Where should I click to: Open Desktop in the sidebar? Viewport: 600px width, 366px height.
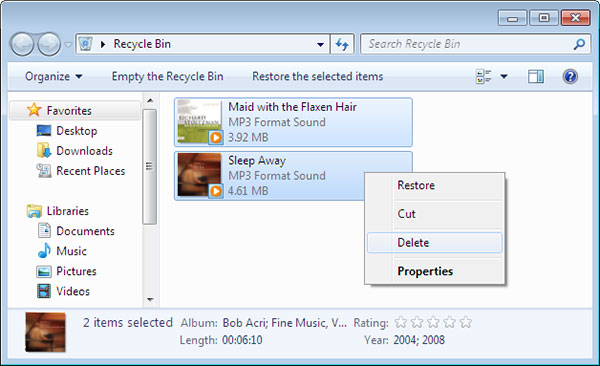tap(77, 131)
